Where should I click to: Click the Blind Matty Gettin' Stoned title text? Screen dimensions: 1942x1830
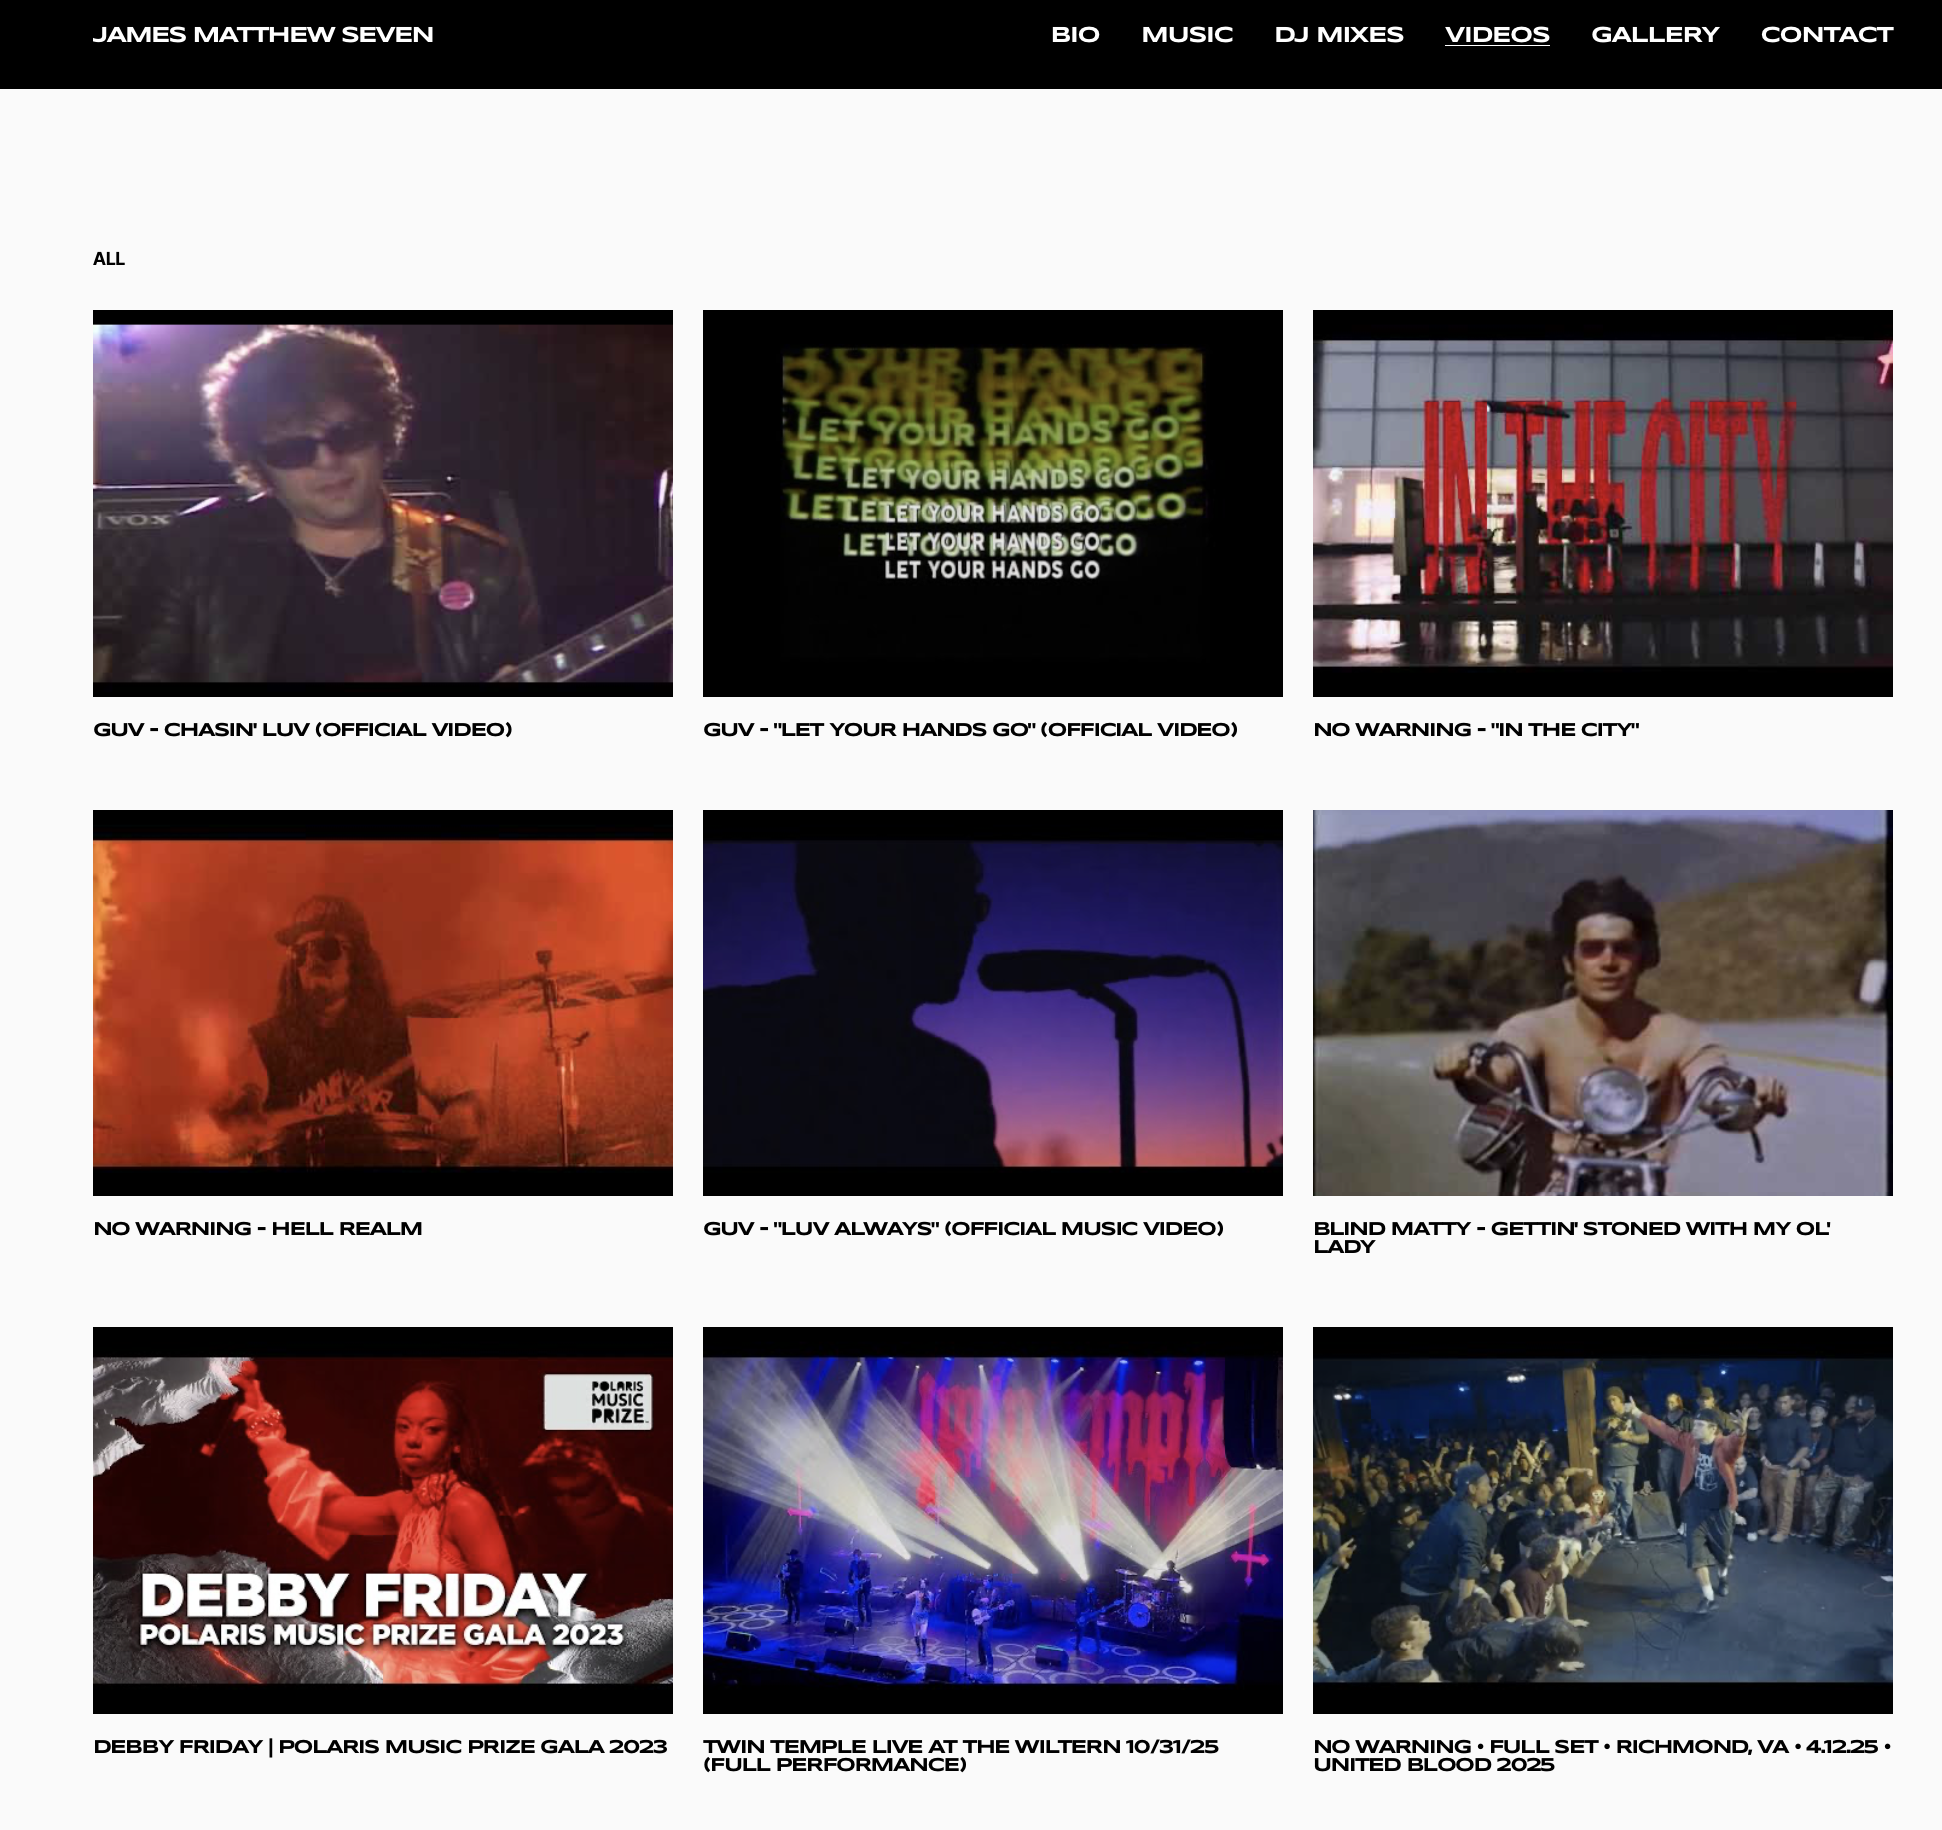coord(1571,1236)
